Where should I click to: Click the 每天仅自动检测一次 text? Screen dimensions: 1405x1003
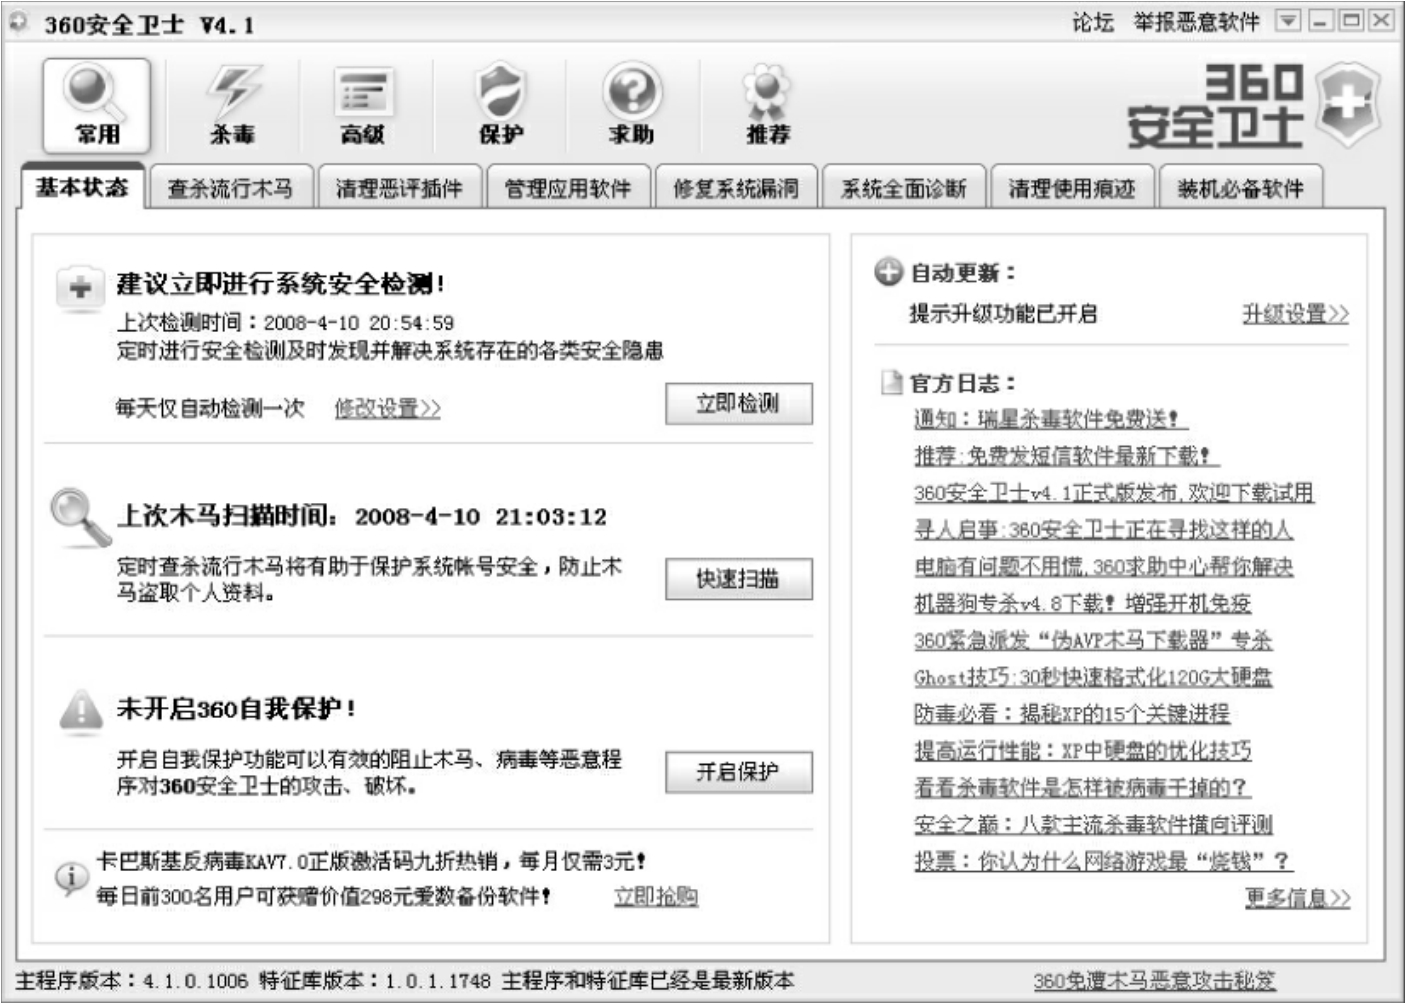(x=210, y=408)
